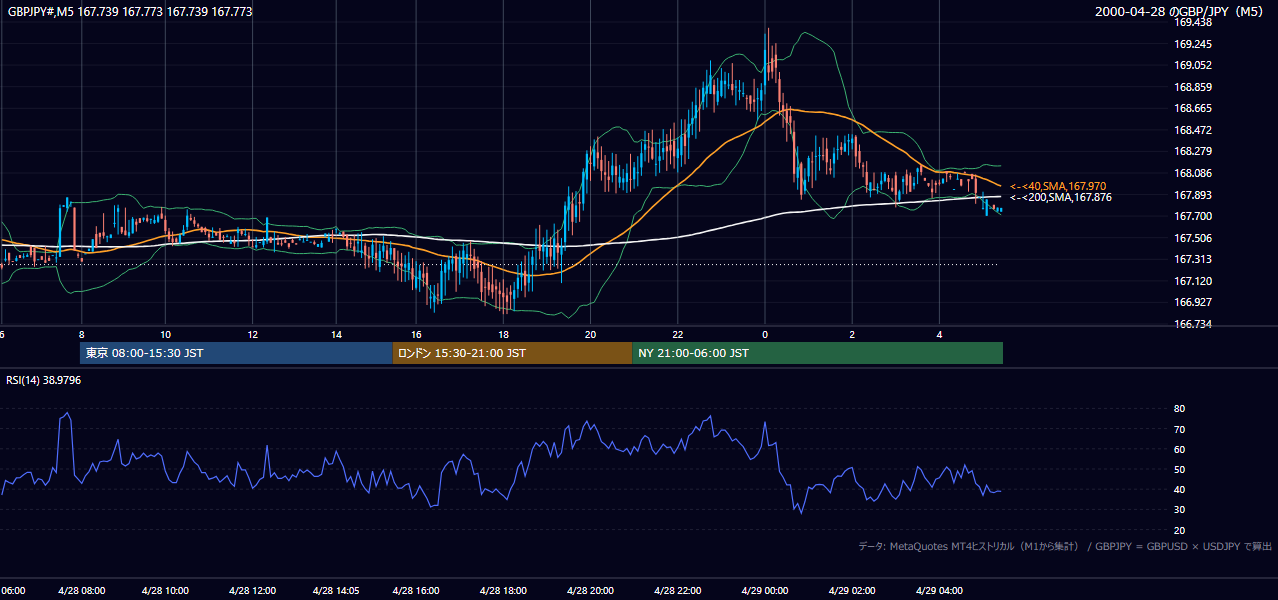Select RSI scale level 40
The width and height of the screenshot is (1278, 600).
coord(1180,489)
